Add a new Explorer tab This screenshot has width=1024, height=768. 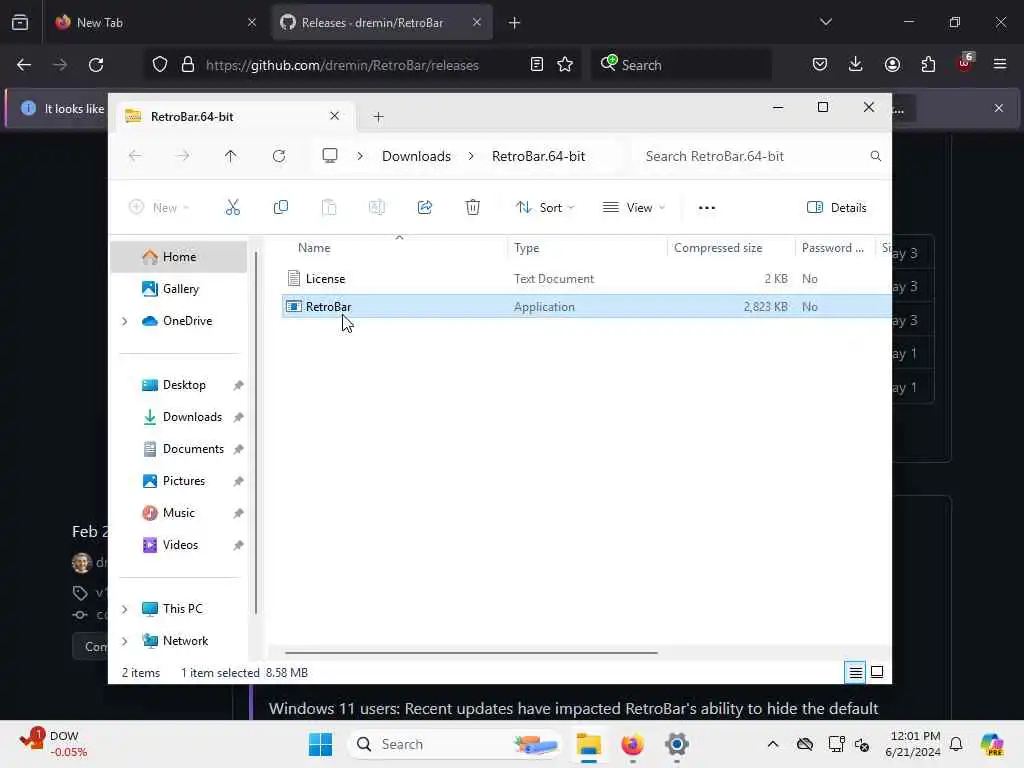[x=378, y=117]
